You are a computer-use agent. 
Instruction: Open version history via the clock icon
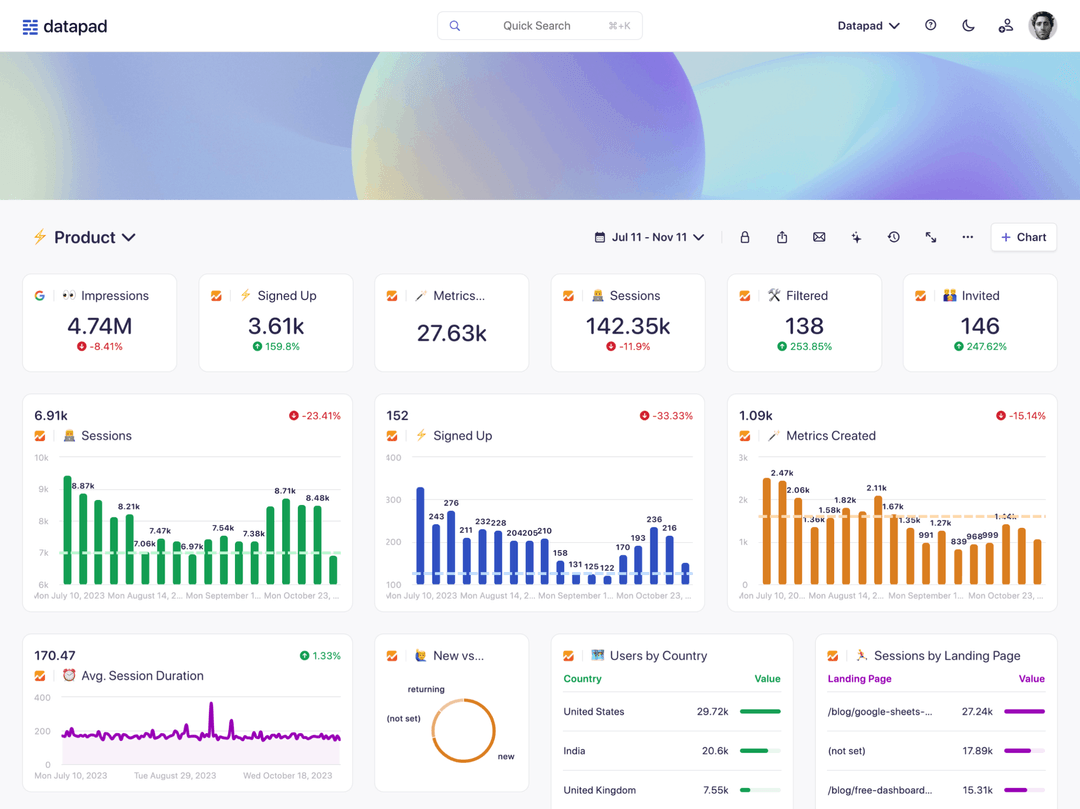893,237
